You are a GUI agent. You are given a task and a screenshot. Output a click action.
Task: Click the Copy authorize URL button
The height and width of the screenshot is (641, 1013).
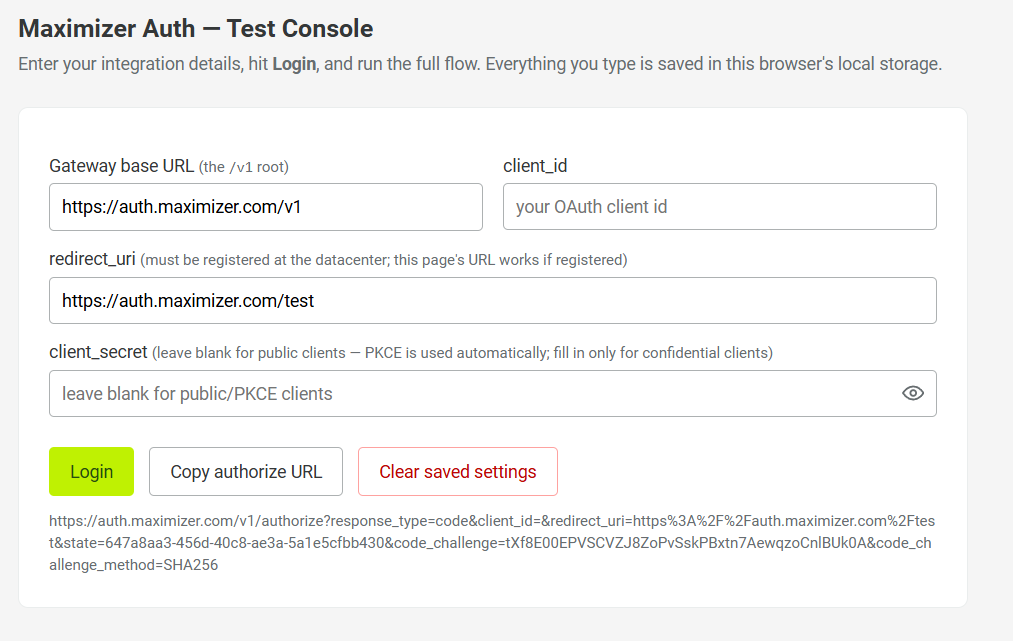pos(246,472)
